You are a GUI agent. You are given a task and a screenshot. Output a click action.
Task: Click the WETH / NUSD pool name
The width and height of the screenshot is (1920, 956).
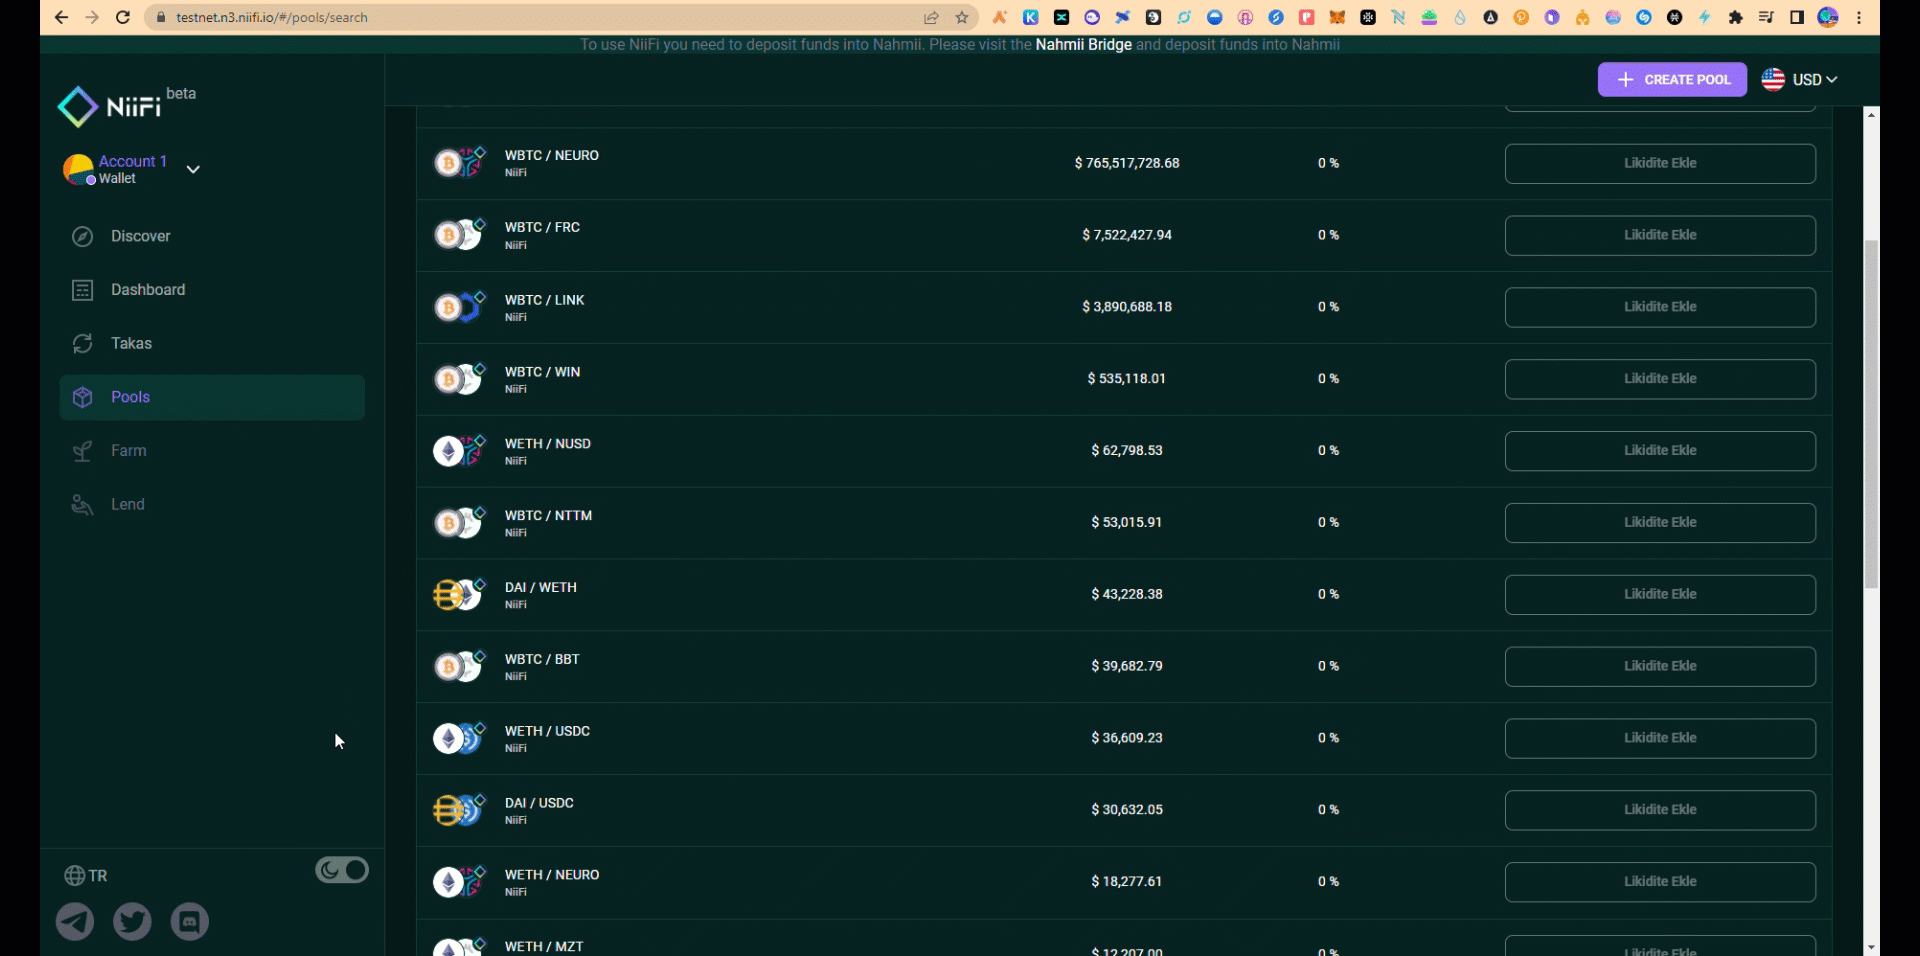(x=547, y=443)
